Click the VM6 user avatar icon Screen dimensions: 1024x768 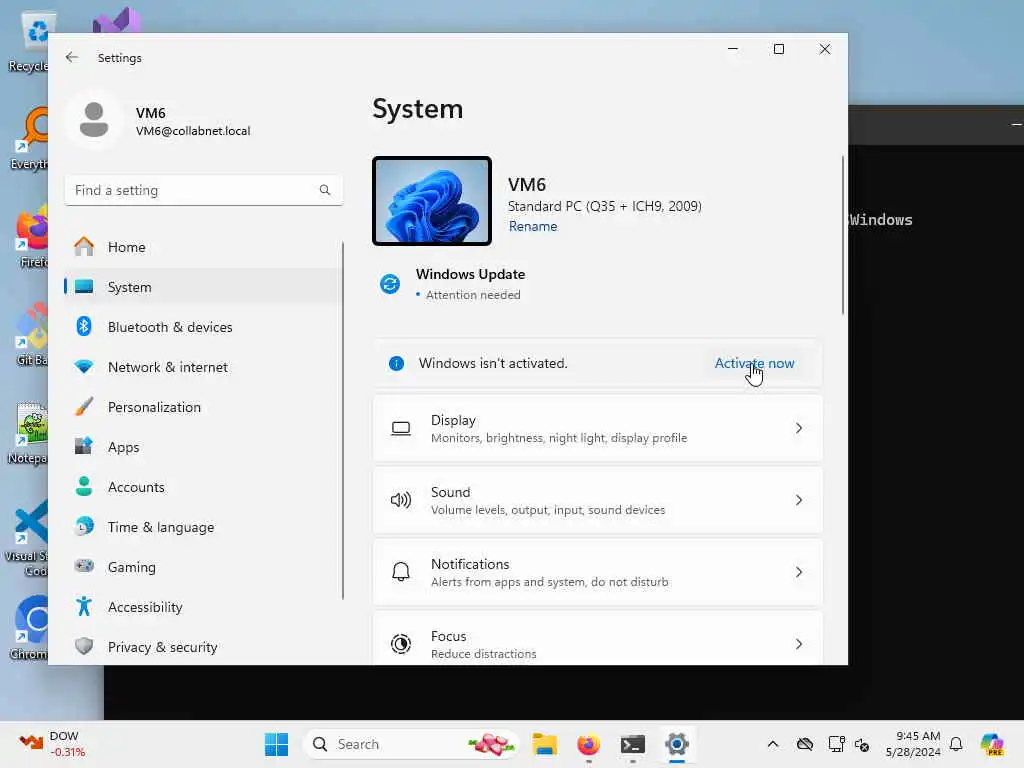94,120
